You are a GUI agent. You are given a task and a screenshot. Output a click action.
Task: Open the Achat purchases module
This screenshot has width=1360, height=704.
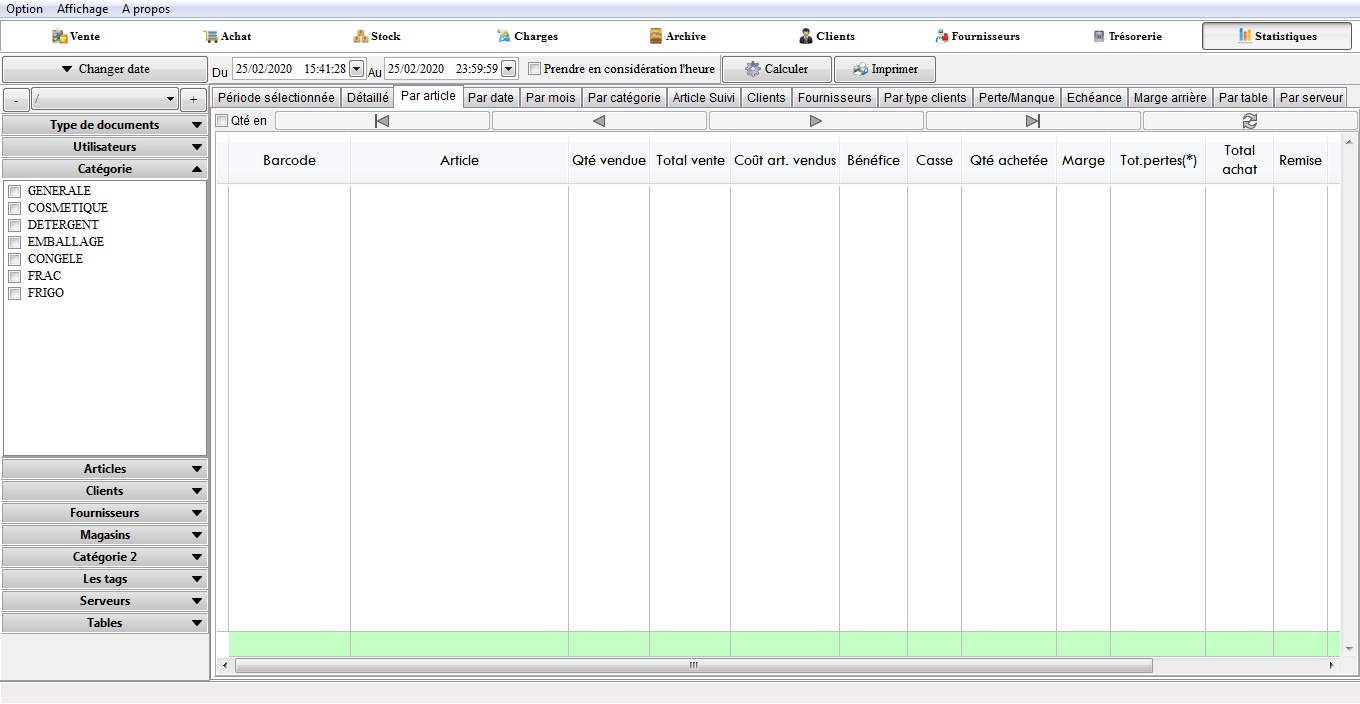click(227, 36)
